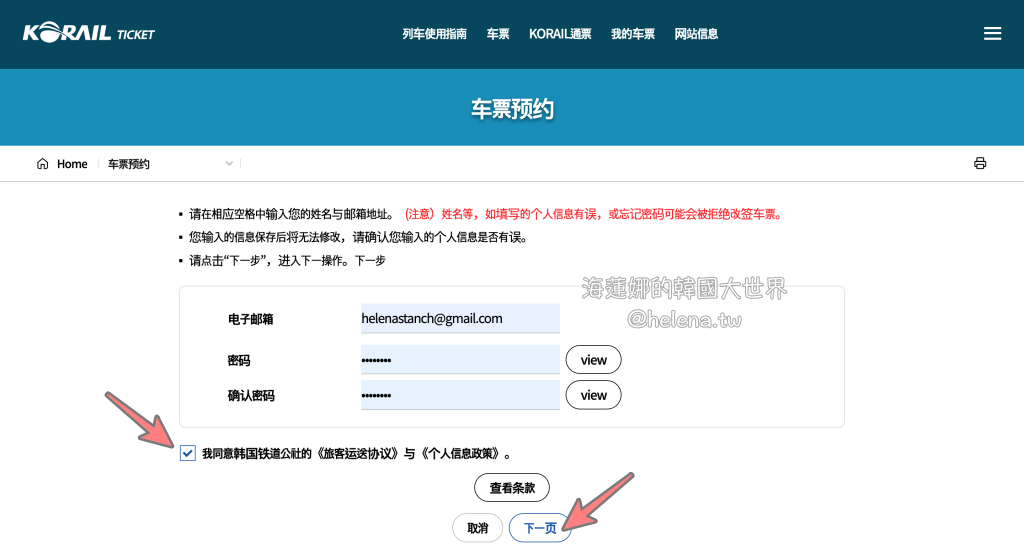Click the Home house icon
This screenshot has width=1024, height=553.
pyautogui.click(x=42, y=164)
